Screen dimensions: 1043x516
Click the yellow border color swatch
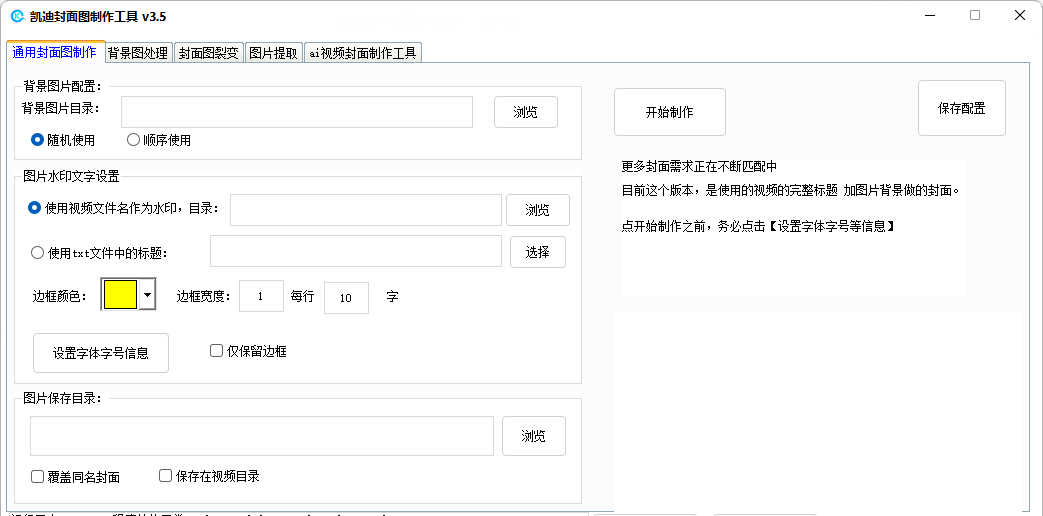point(120,295)
